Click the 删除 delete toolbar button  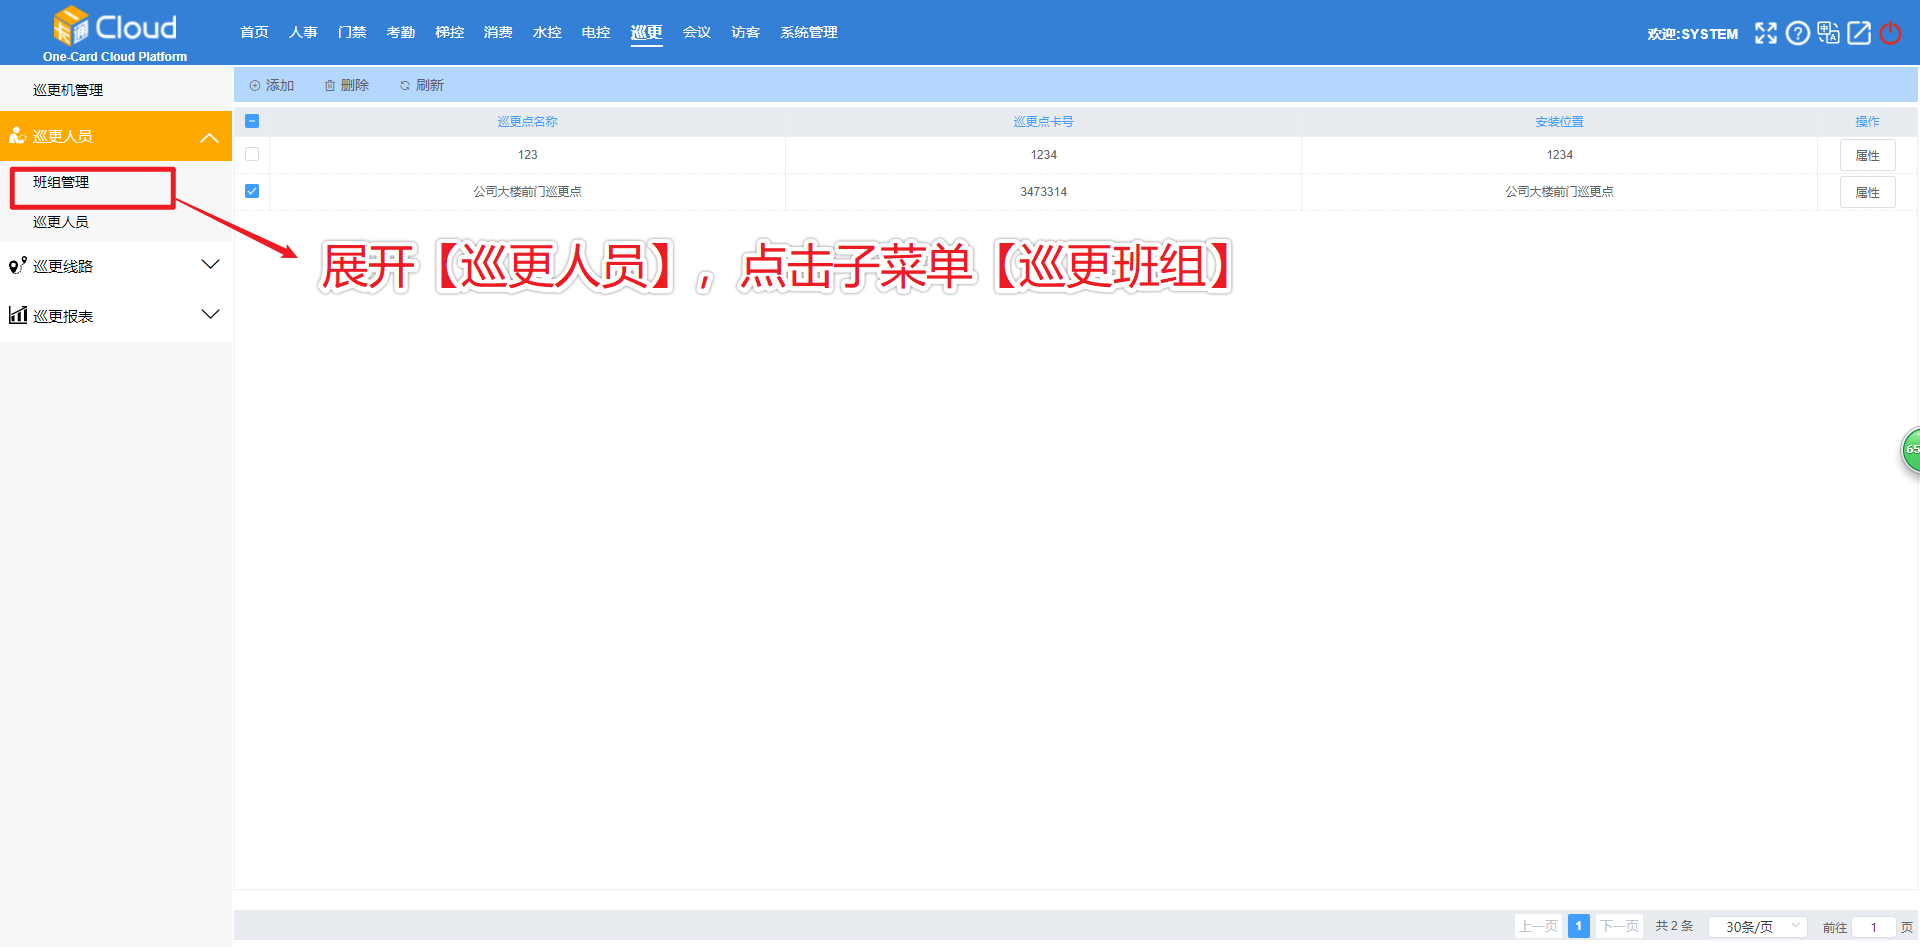[347, 85]
